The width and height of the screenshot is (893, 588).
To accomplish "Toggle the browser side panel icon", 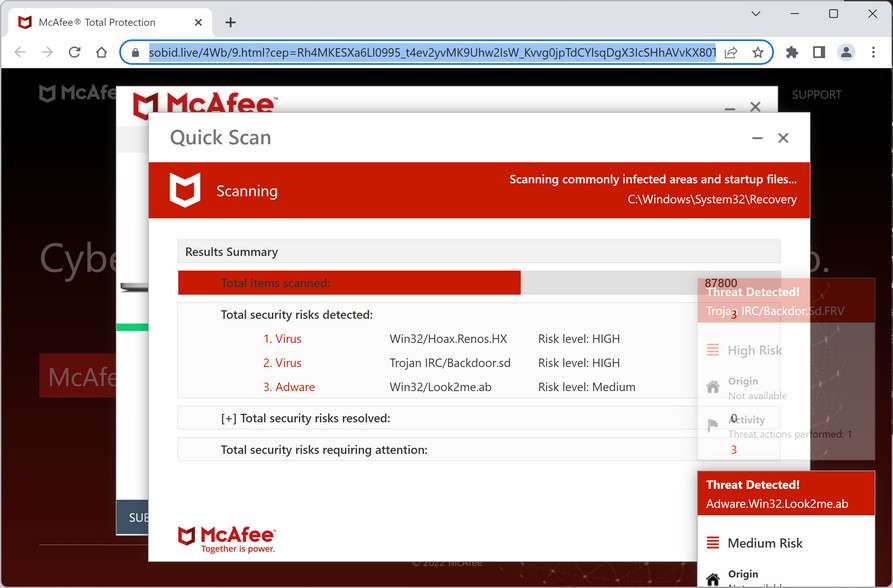I will pos(819,52).
